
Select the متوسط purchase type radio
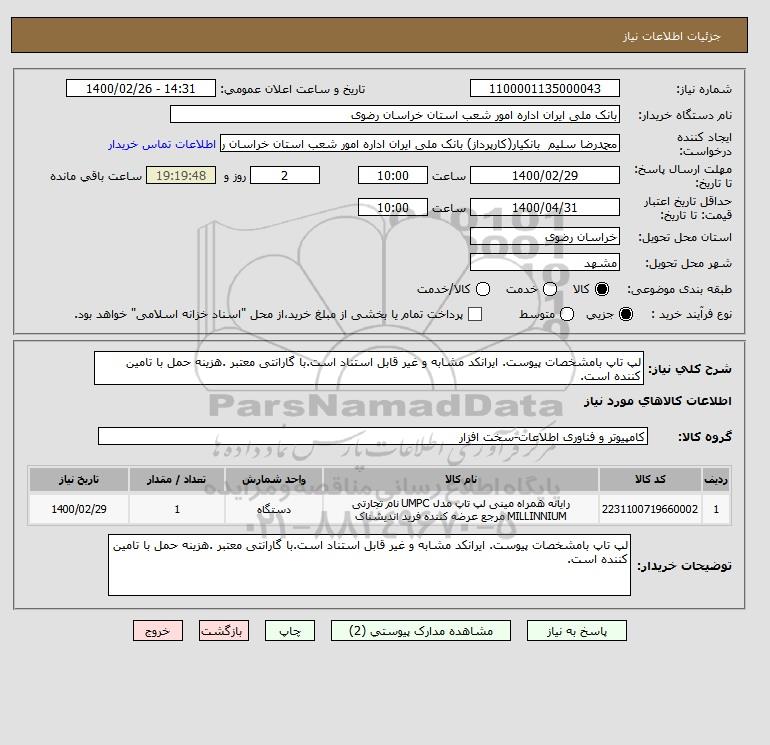[x=567, y=314]
